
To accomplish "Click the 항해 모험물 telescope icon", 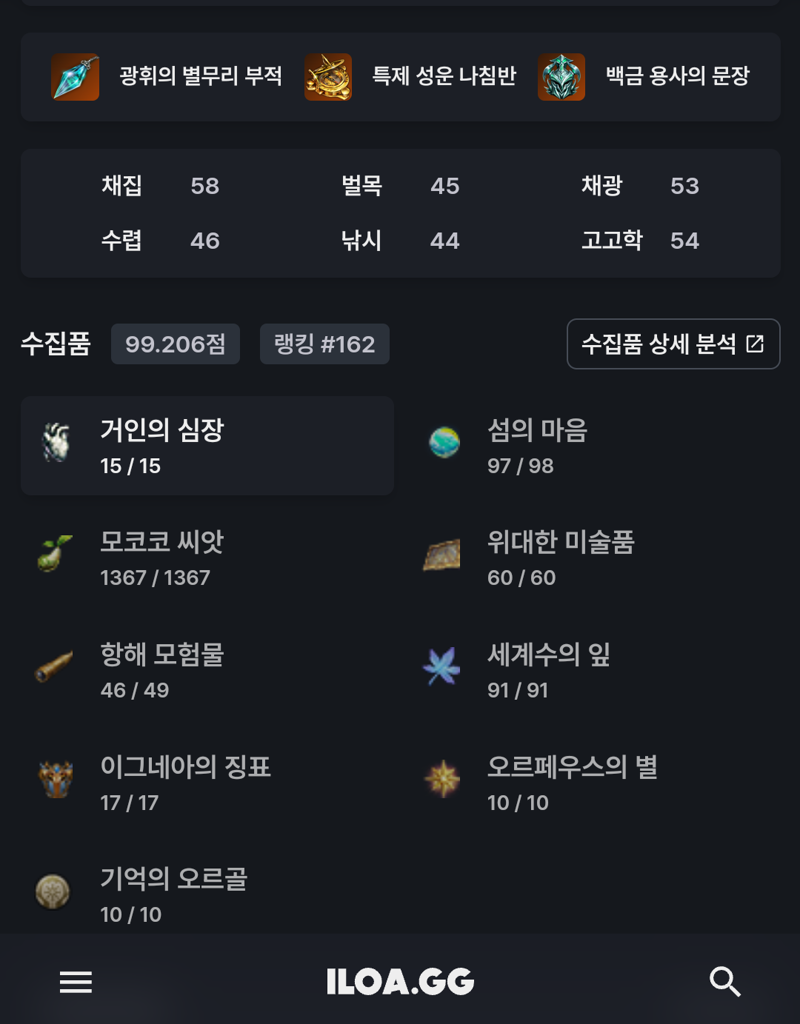I will [54, 667].
